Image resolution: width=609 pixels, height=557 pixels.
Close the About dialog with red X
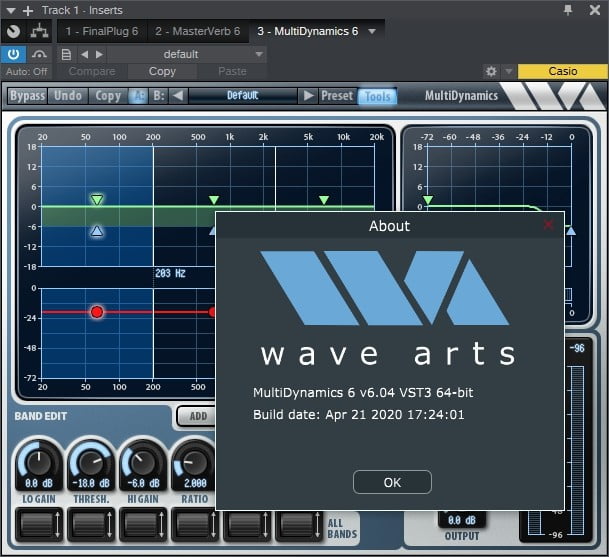click(548, 225)
